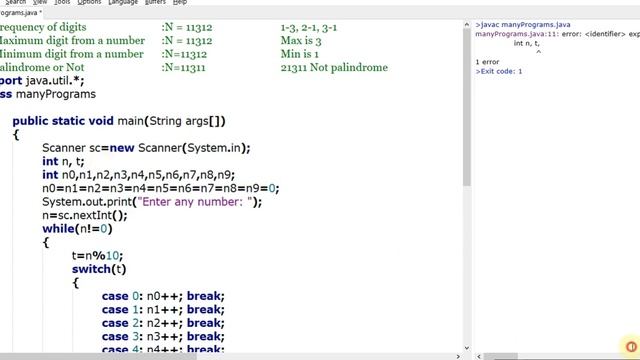The width and height of the screenshot is (640, 360).
Task: Click the 'case 3: n3++; break;' line
Action: [163, 336]
